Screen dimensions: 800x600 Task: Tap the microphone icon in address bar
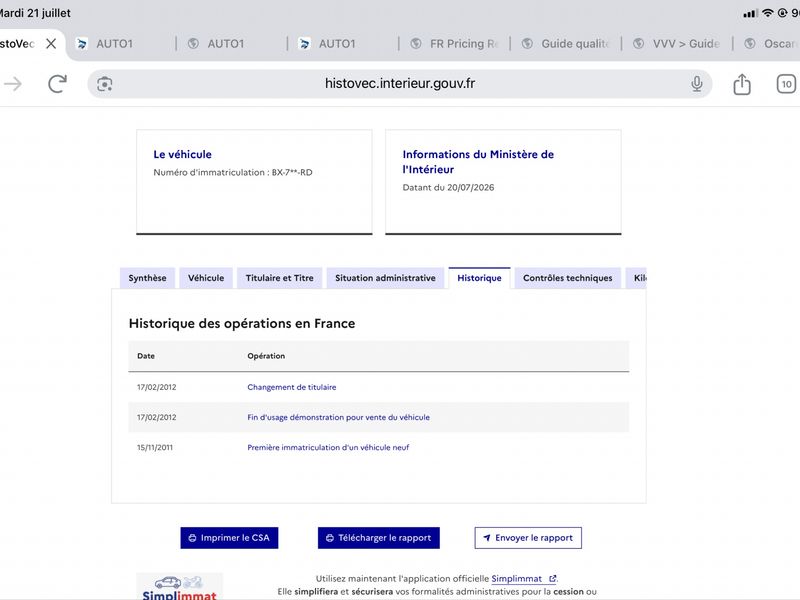pos(696,84)
